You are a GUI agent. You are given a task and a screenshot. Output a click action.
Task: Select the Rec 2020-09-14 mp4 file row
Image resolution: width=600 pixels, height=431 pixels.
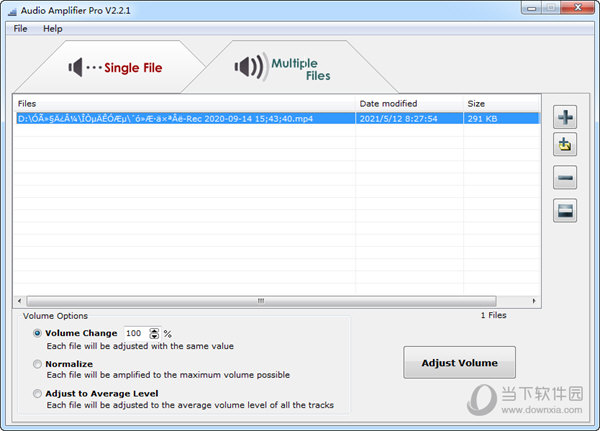coord(277,119)
